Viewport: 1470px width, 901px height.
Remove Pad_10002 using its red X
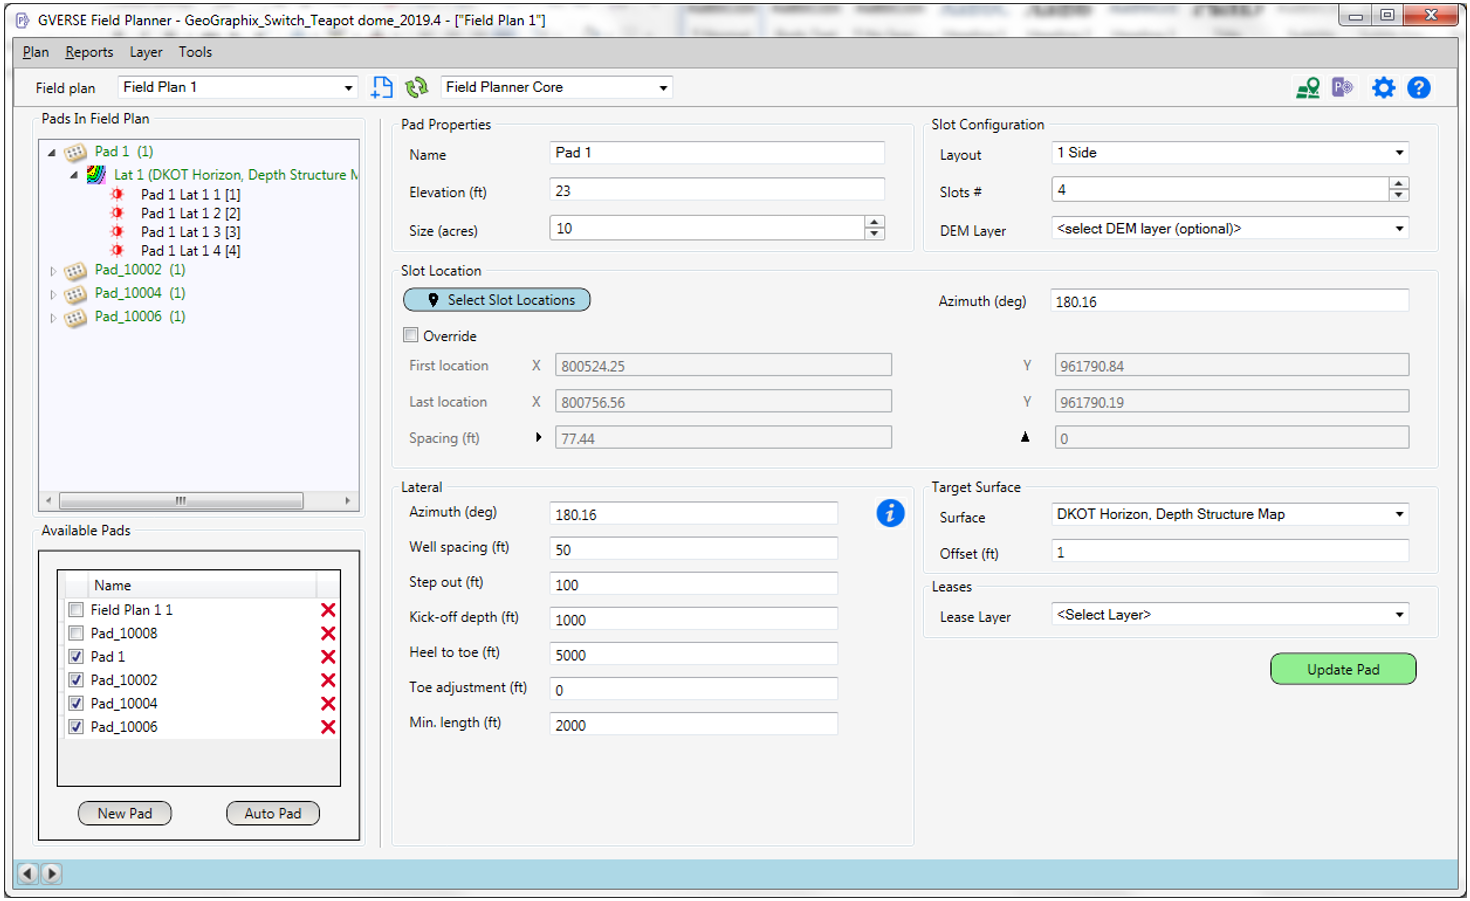click(x=328, y=680)
